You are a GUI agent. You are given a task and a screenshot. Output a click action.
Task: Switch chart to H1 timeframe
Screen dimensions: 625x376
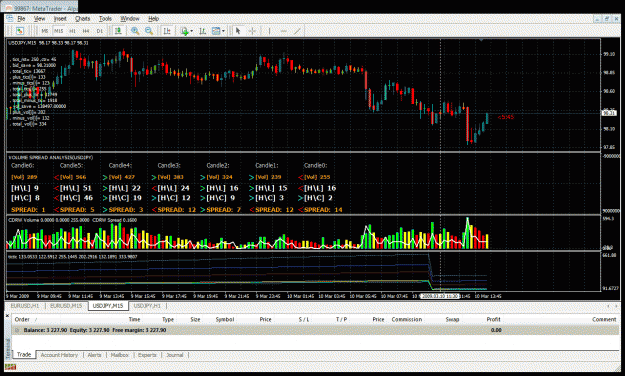[73, 31]
